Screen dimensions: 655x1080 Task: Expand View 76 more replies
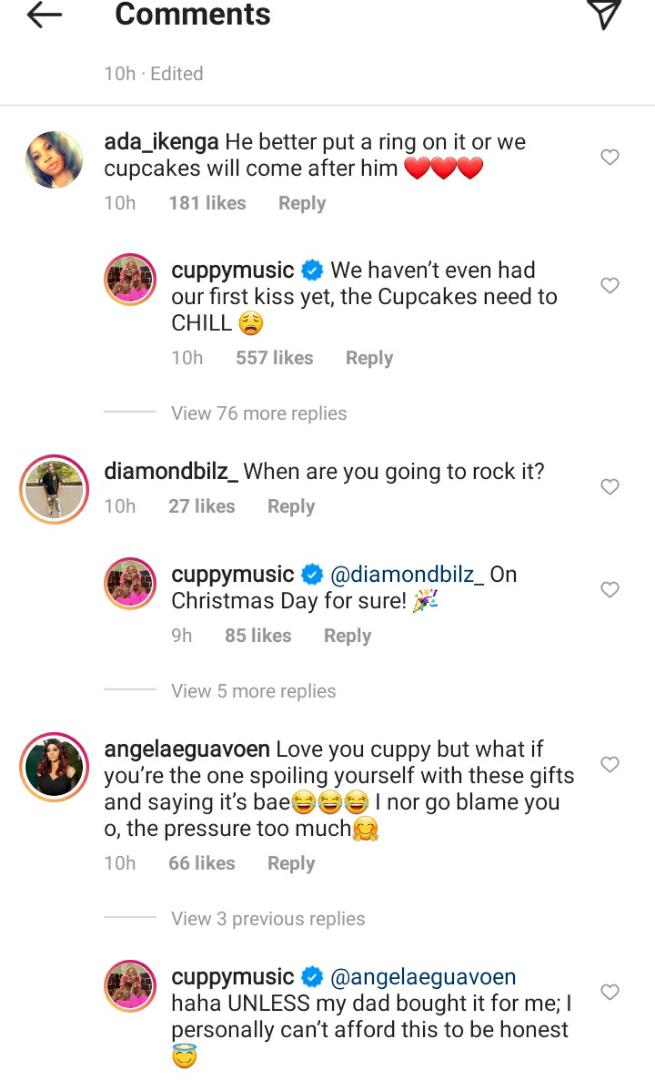259,413
